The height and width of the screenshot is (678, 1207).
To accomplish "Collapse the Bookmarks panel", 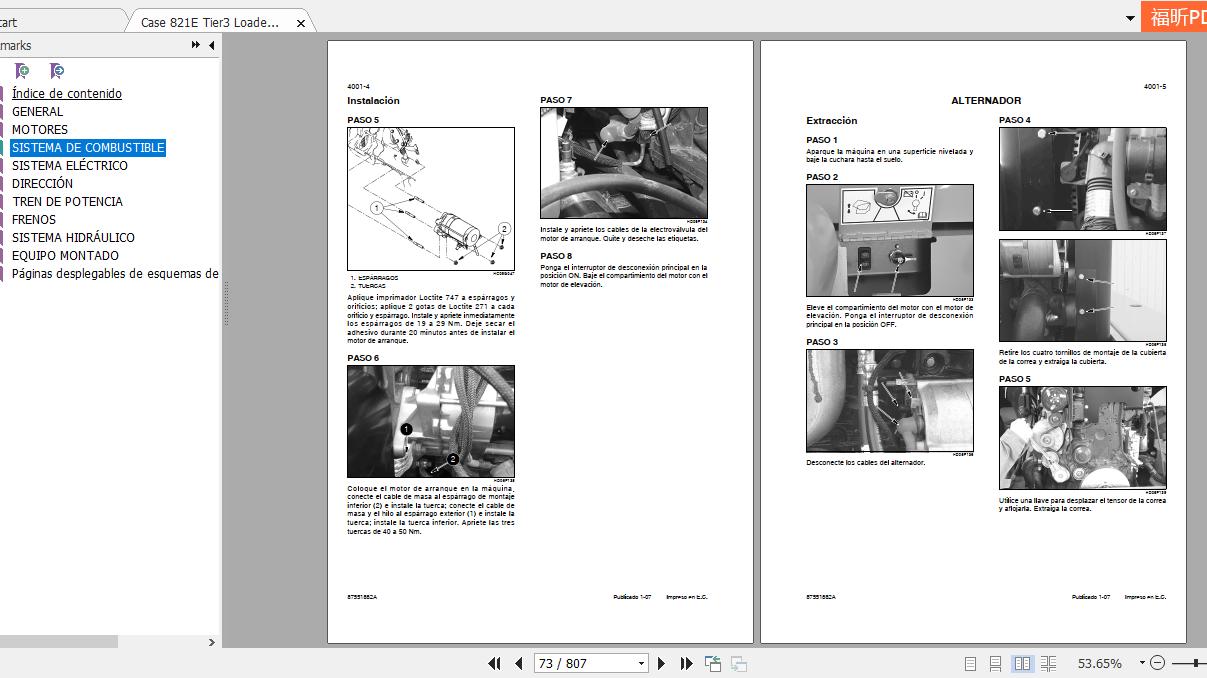I will tap(211, 45).
